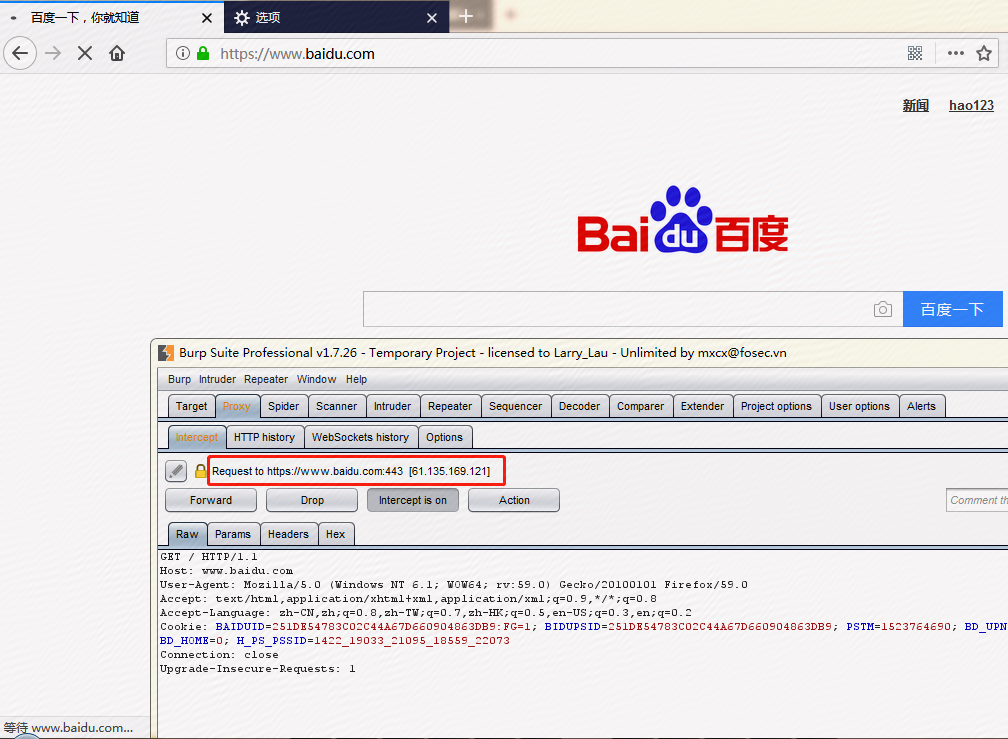The image size is (1008, 739).
Task: Close the Baidu browser tab
Action: (207, 18)
